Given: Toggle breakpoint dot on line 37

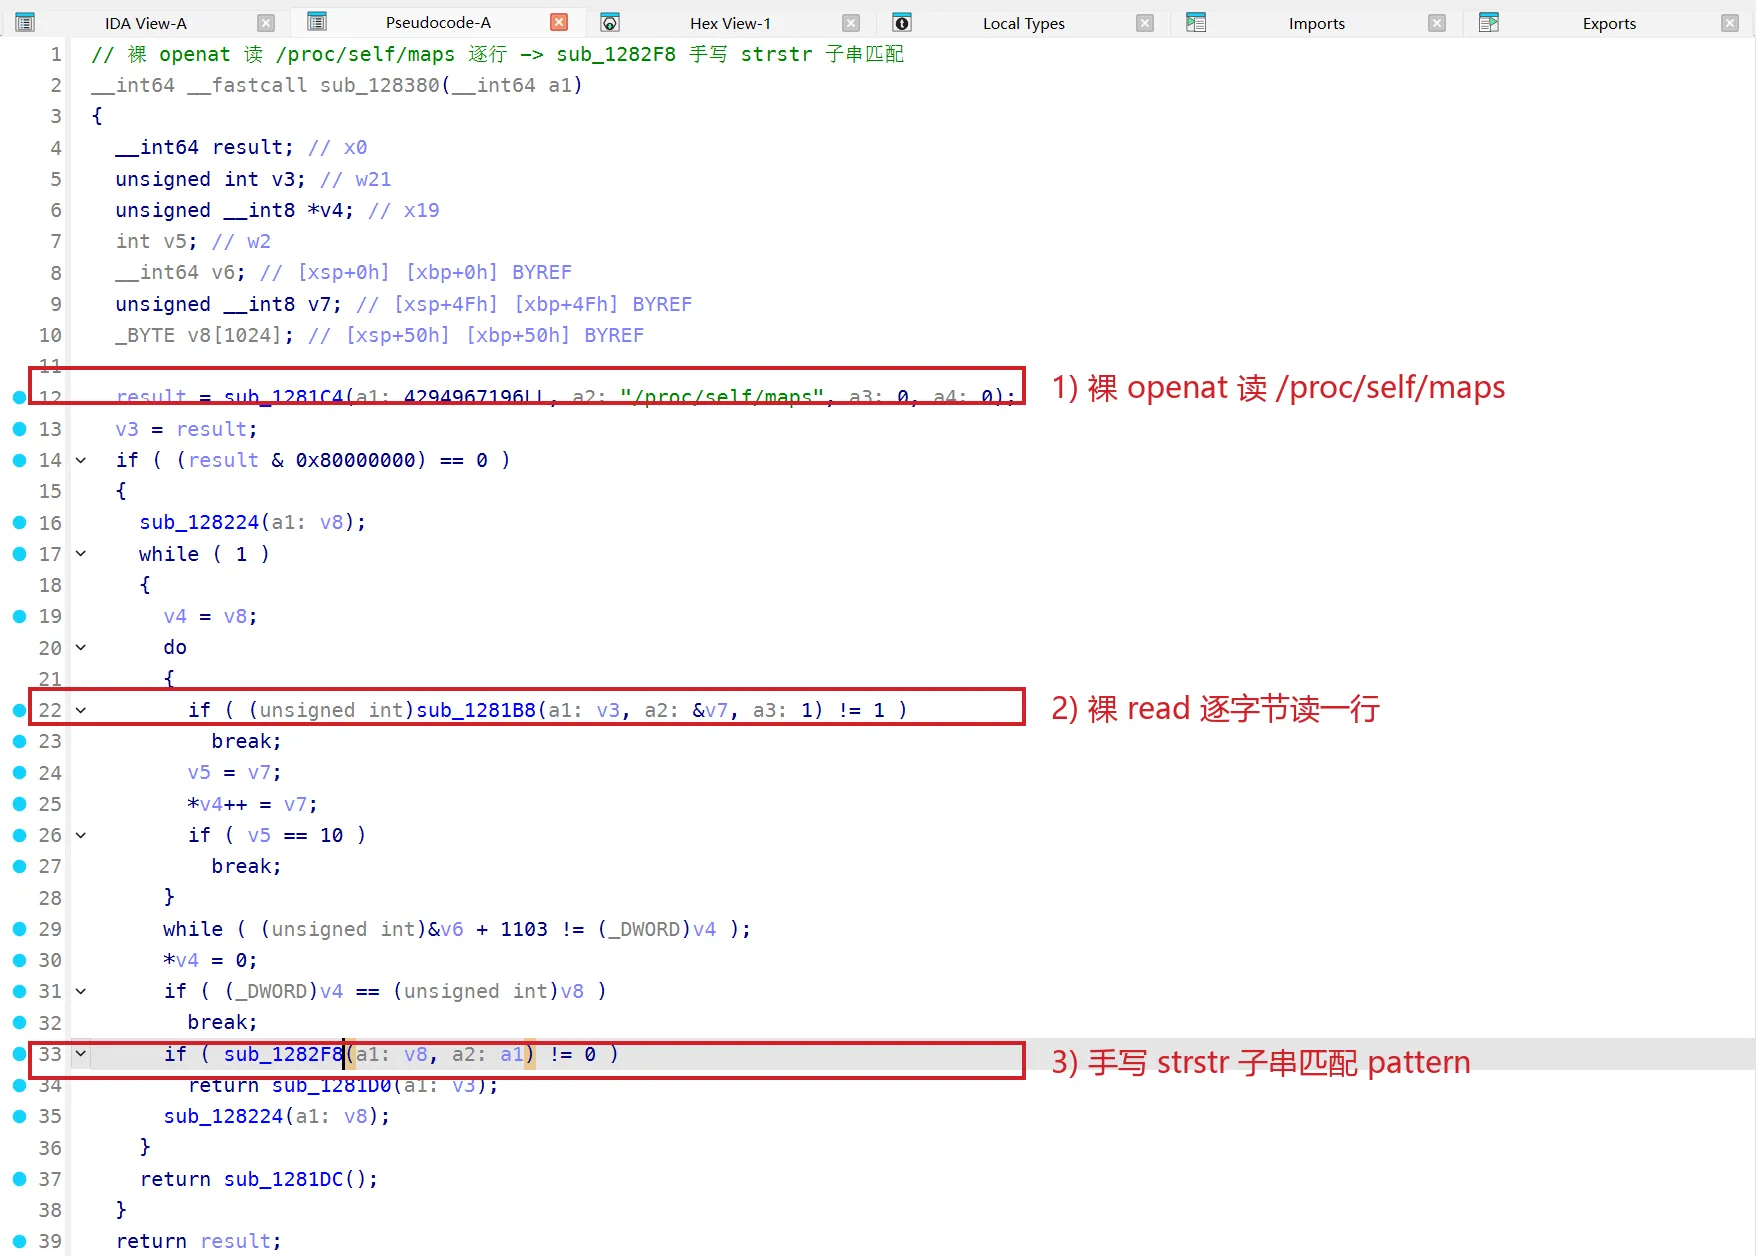Looking at the screenshot, I should [x=19, y=1179].
